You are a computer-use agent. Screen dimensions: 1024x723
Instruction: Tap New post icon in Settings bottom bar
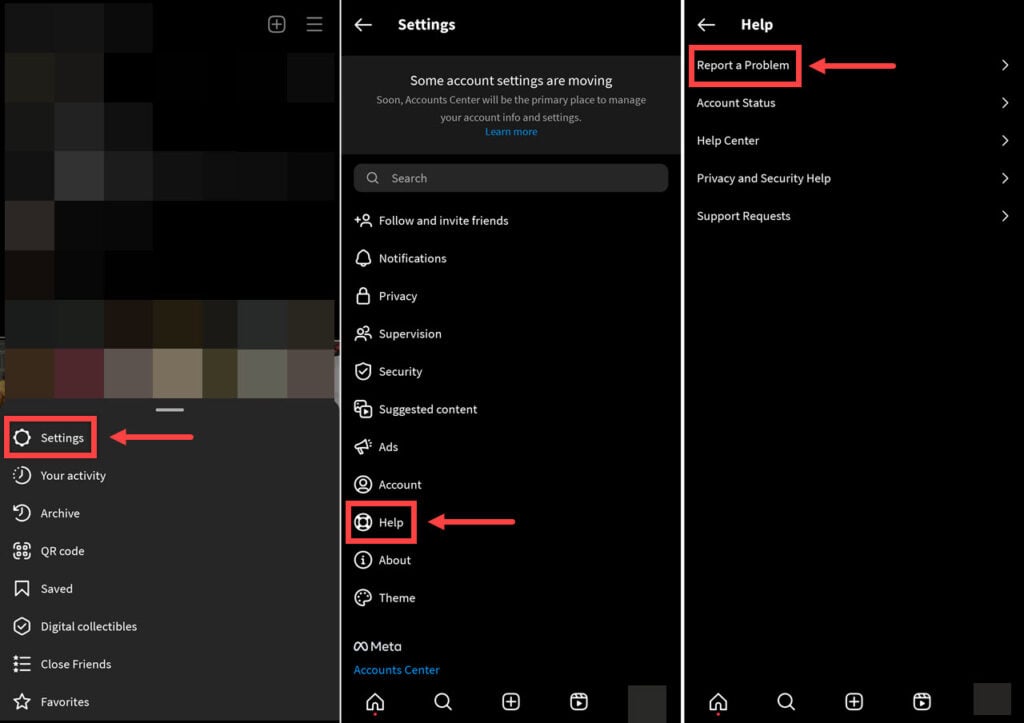point(511,702)
